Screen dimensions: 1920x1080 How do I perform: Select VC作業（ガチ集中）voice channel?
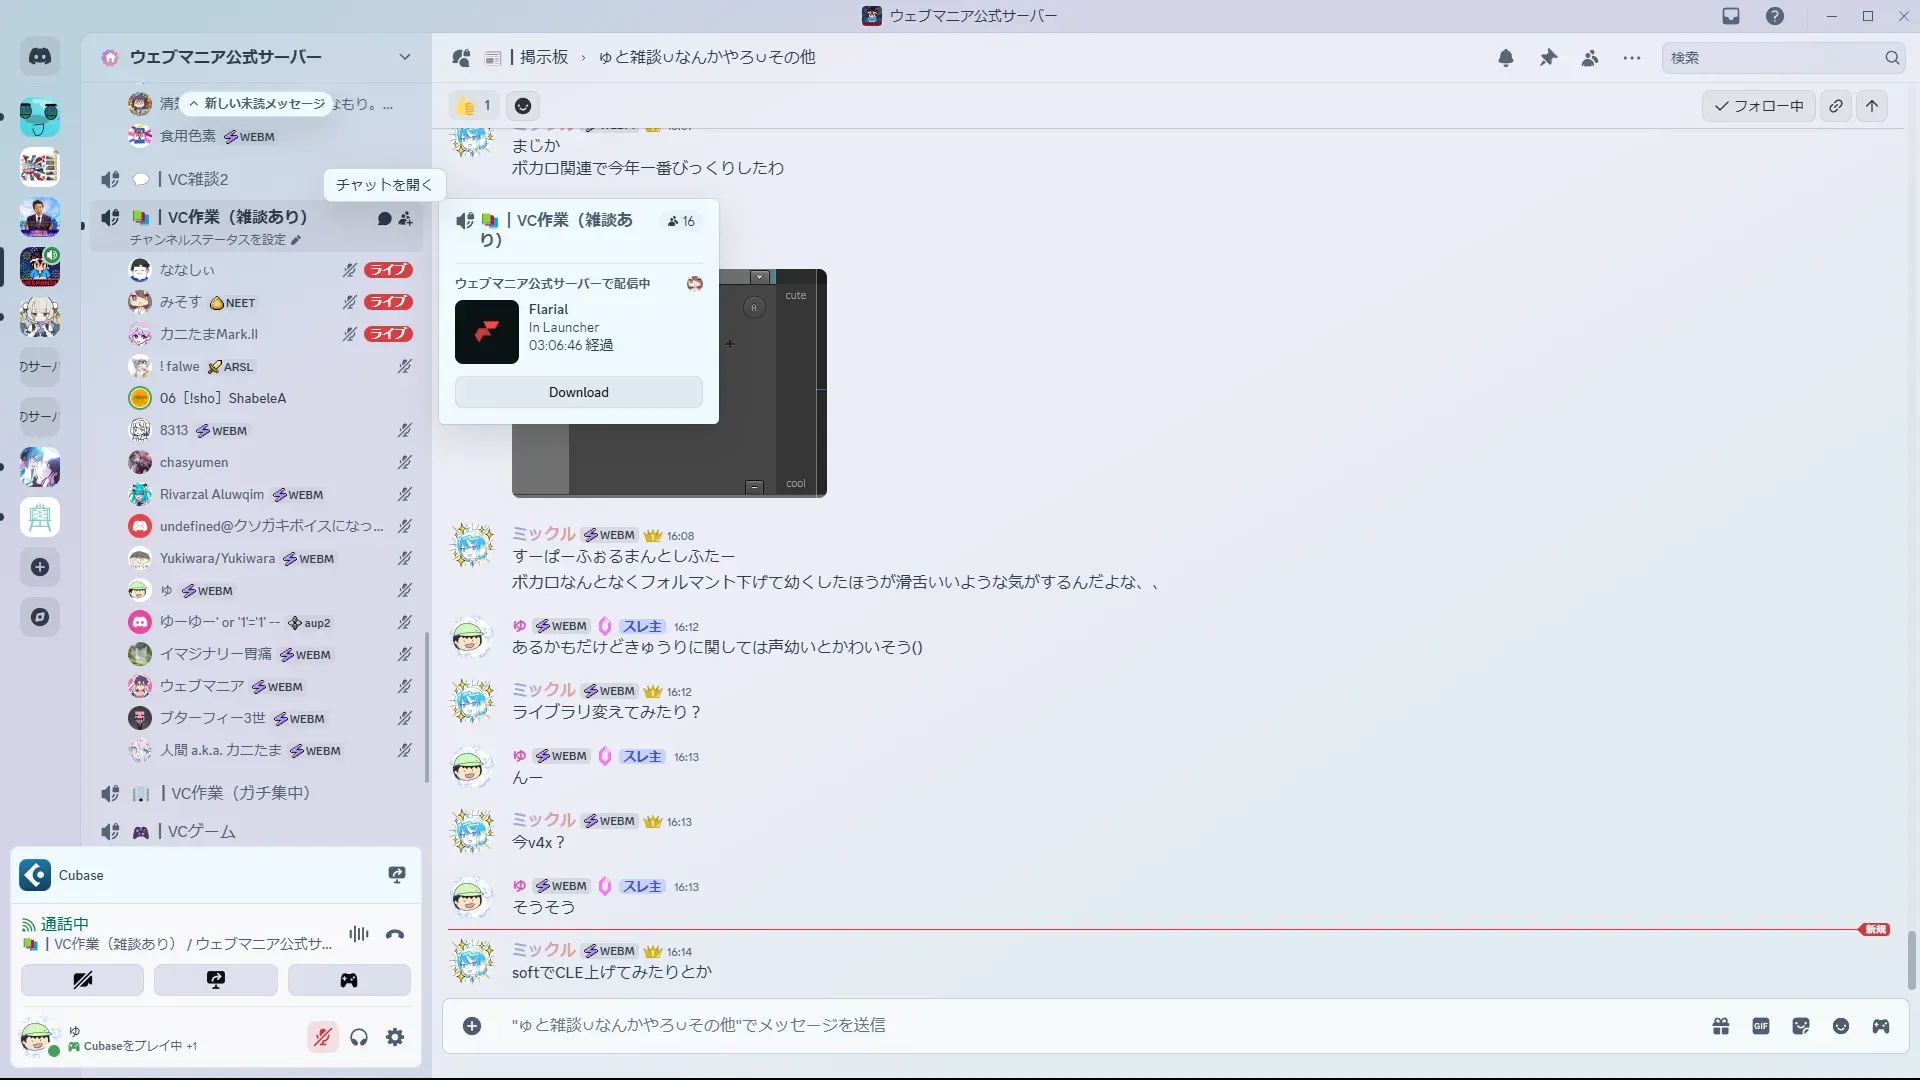point(240,793)
